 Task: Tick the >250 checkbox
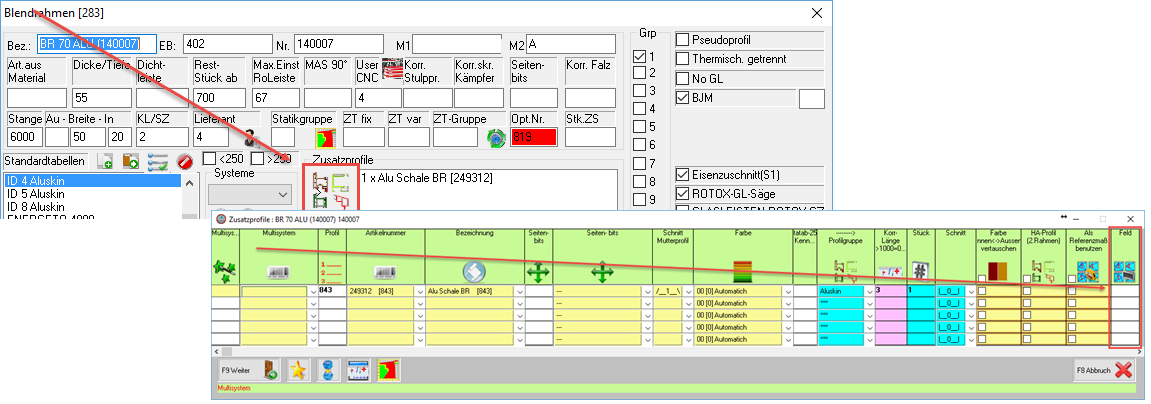click(257, 159)
